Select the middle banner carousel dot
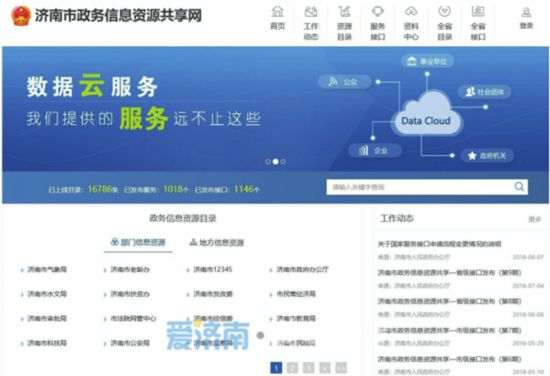This screenshot has width=550, height=376. click(x=276, y=162)
